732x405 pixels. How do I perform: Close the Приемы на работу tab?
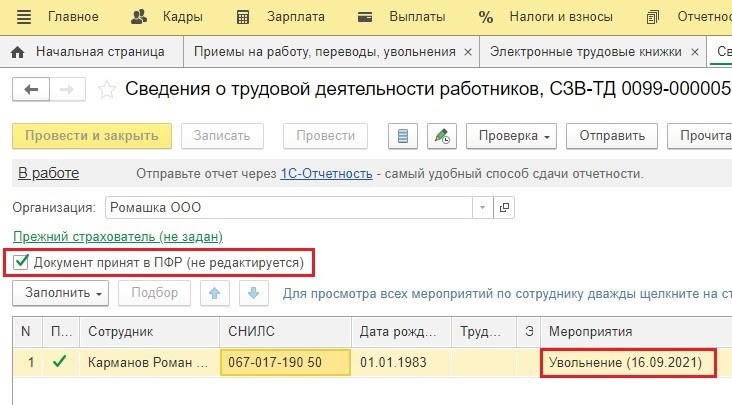click(468, 51)
